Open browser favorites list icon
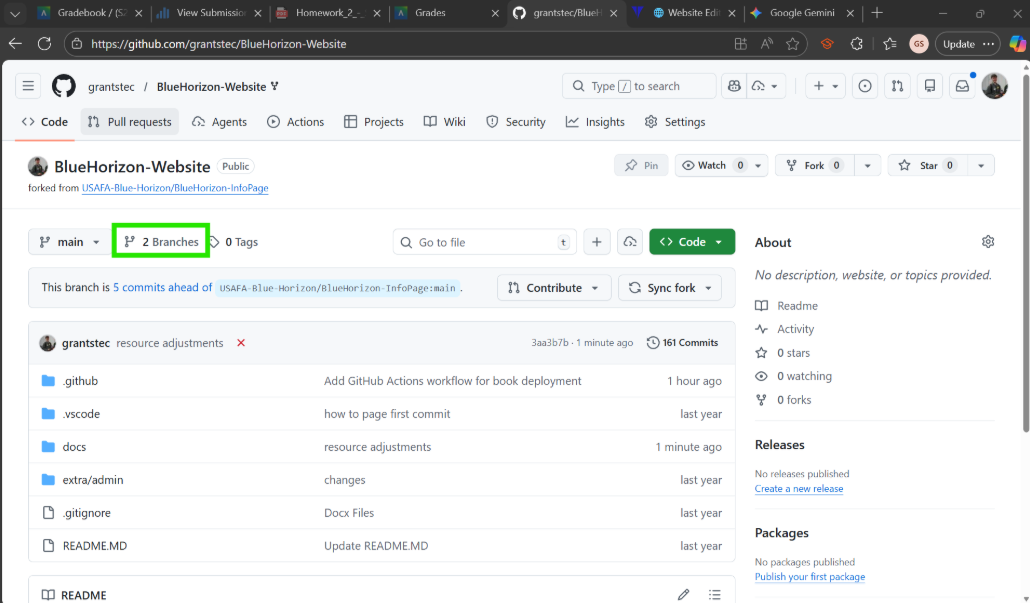1030x603 pixels. [889, 44]
